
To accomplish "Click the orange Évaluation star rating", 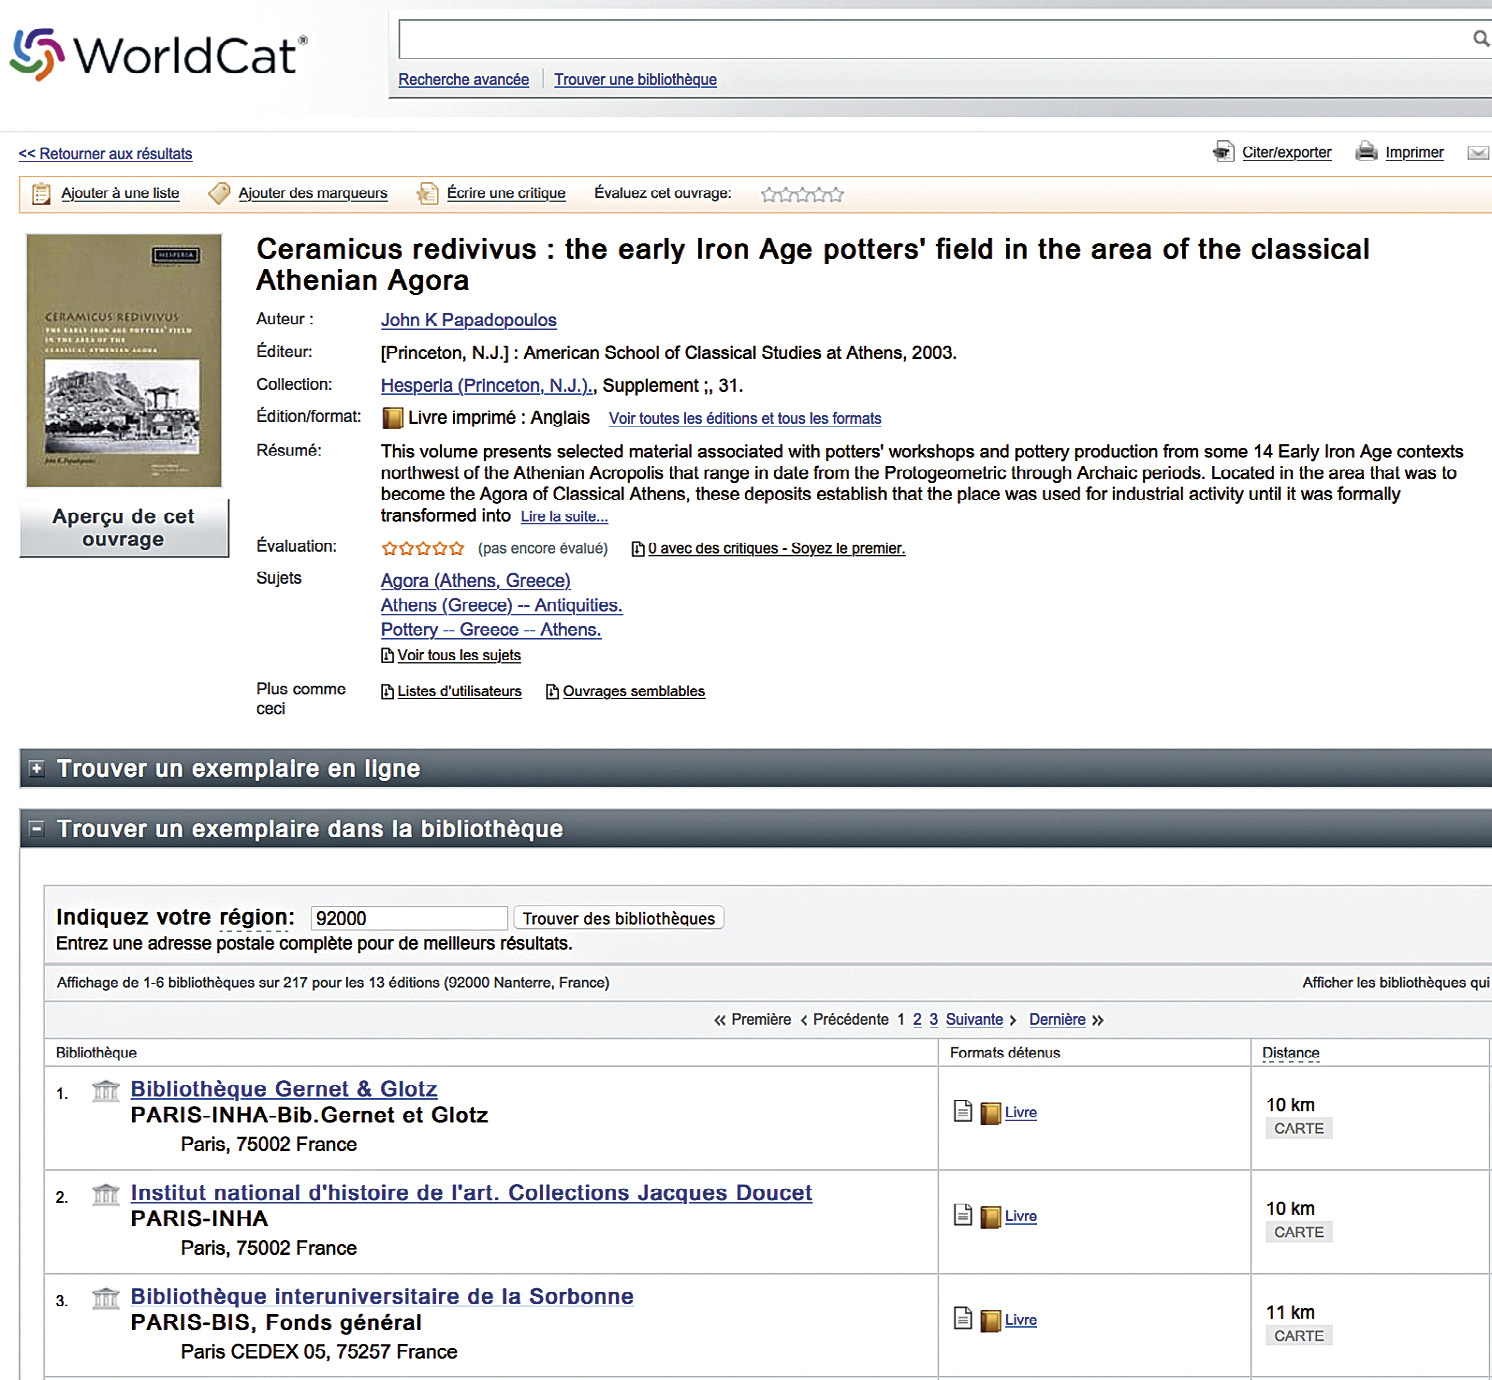I will pyautogui.click(x=423, y=548).
